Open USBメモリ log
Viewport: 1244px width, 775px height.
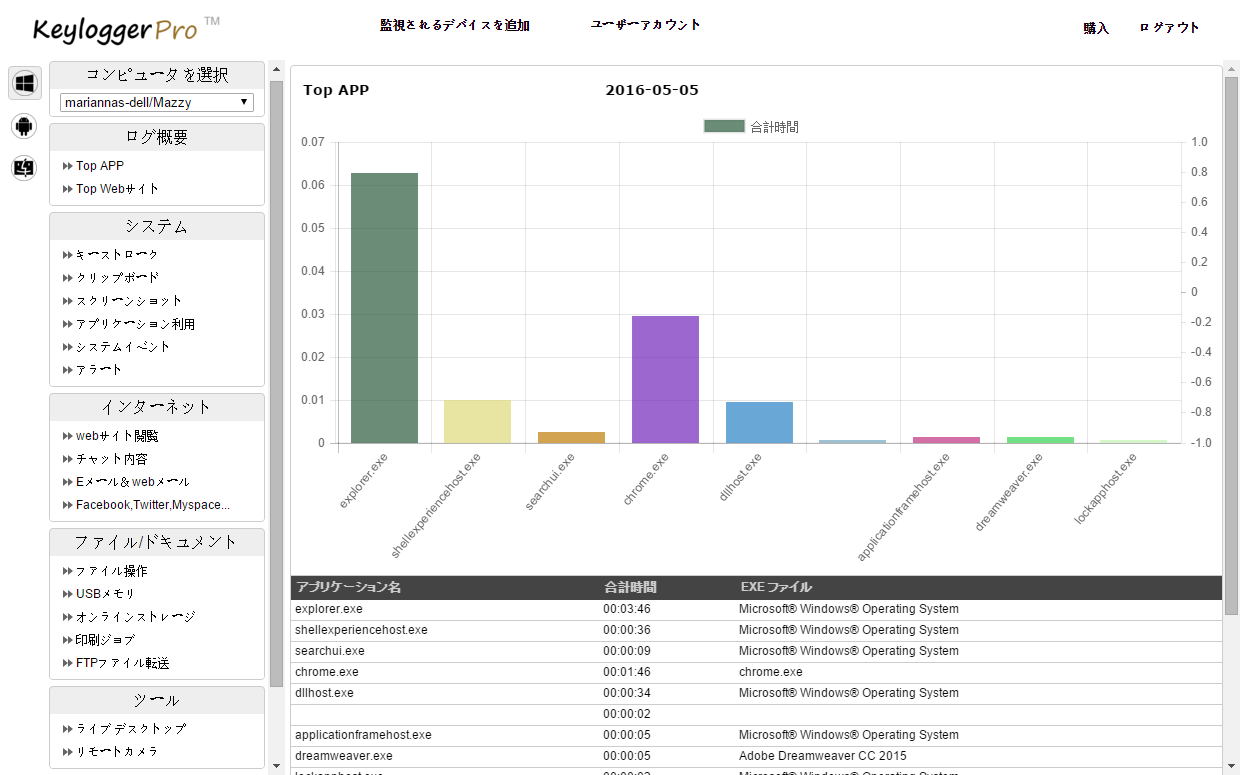tap(105, 594)
